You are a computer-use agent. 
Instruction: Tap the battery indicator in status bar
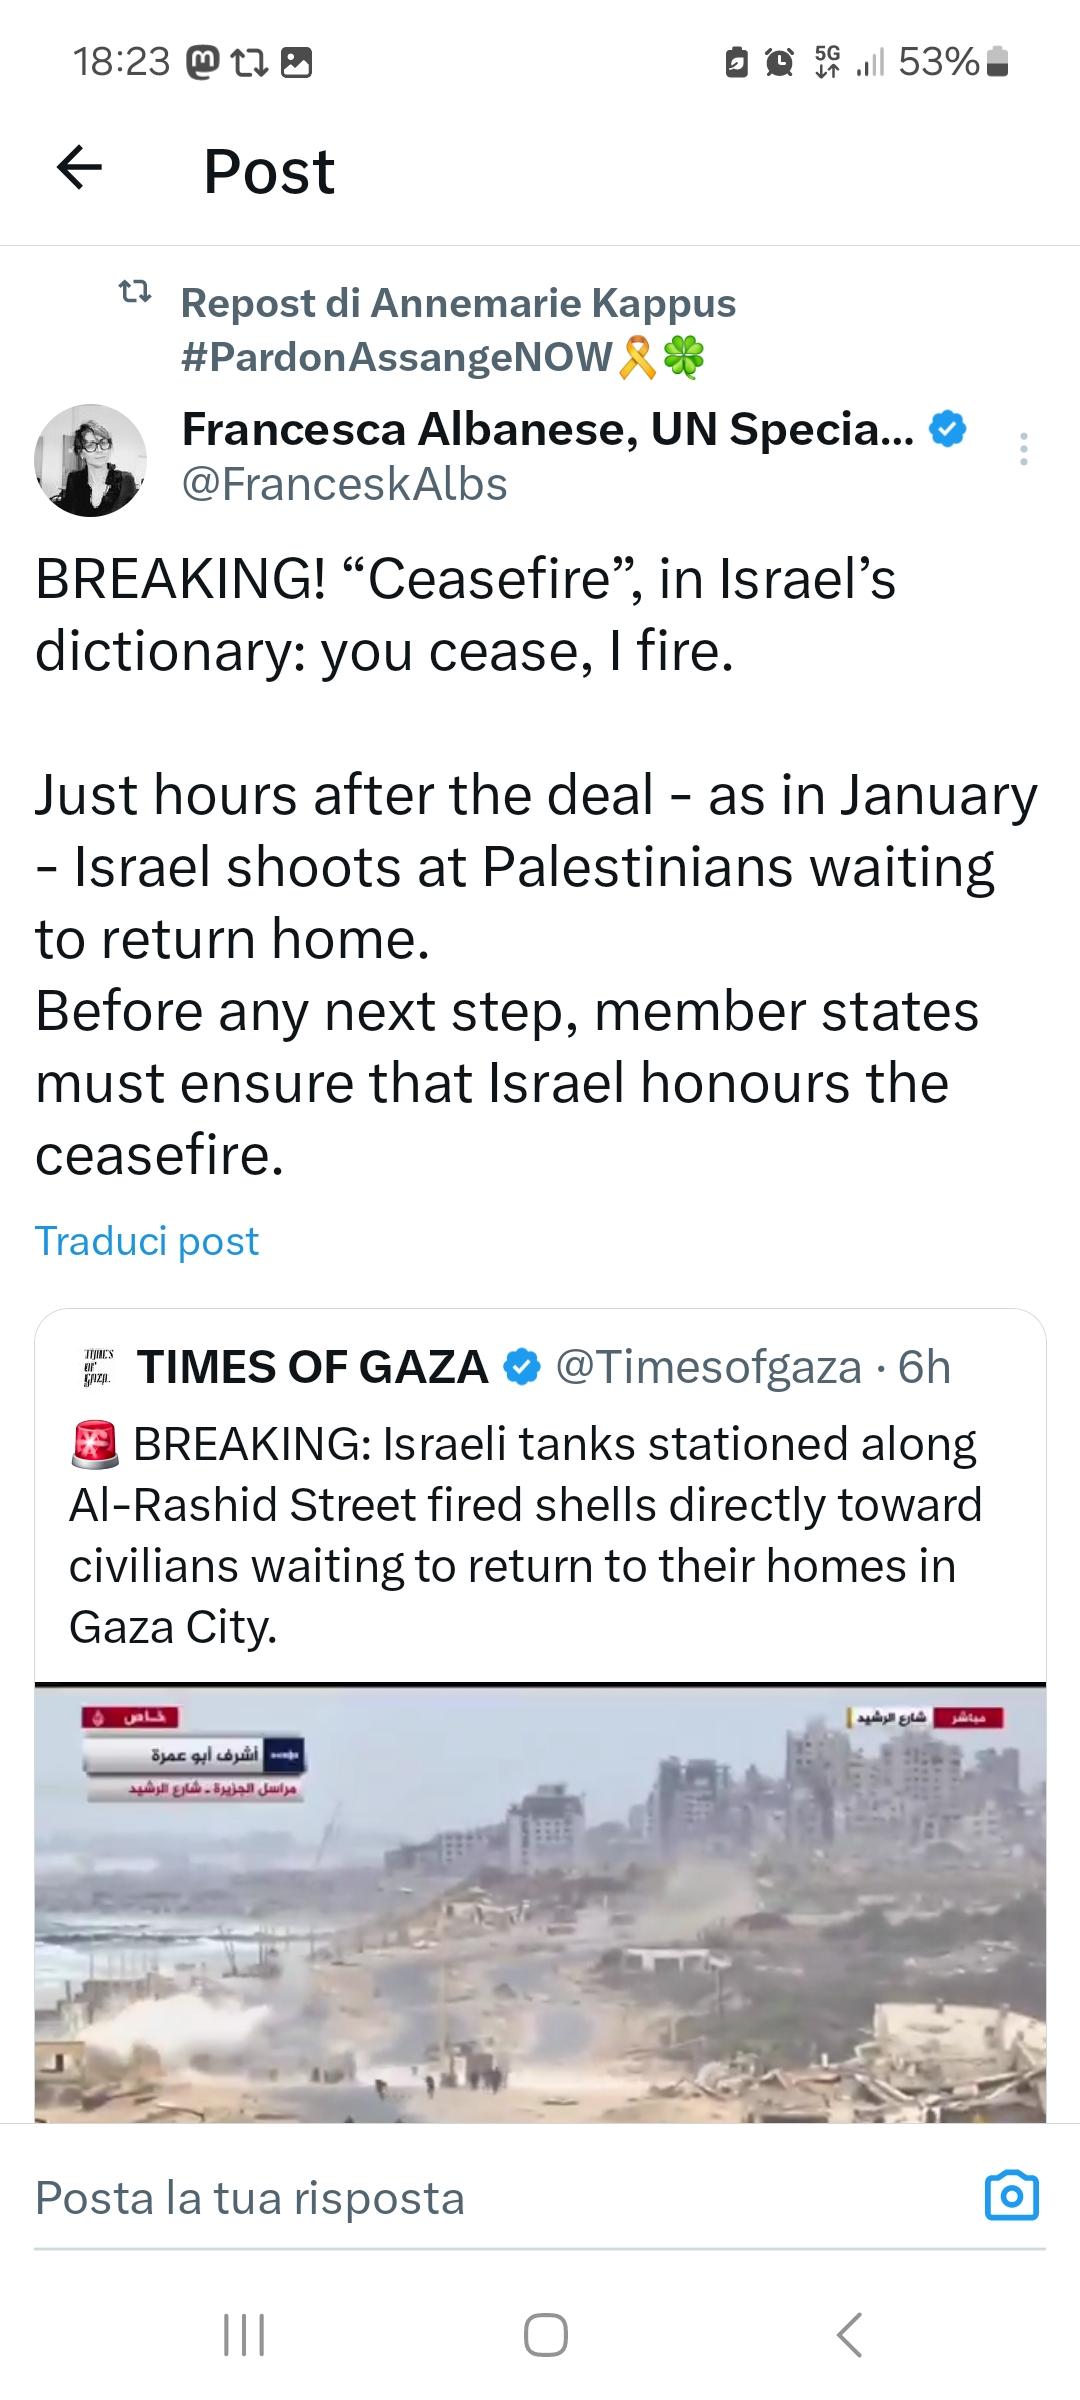tap(997, 63)
